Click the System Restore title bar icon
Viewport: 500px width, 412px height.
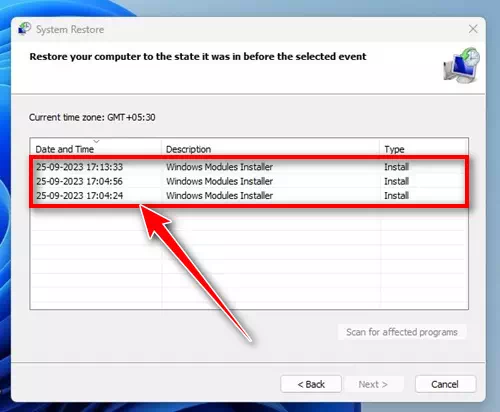coord(24,29)
